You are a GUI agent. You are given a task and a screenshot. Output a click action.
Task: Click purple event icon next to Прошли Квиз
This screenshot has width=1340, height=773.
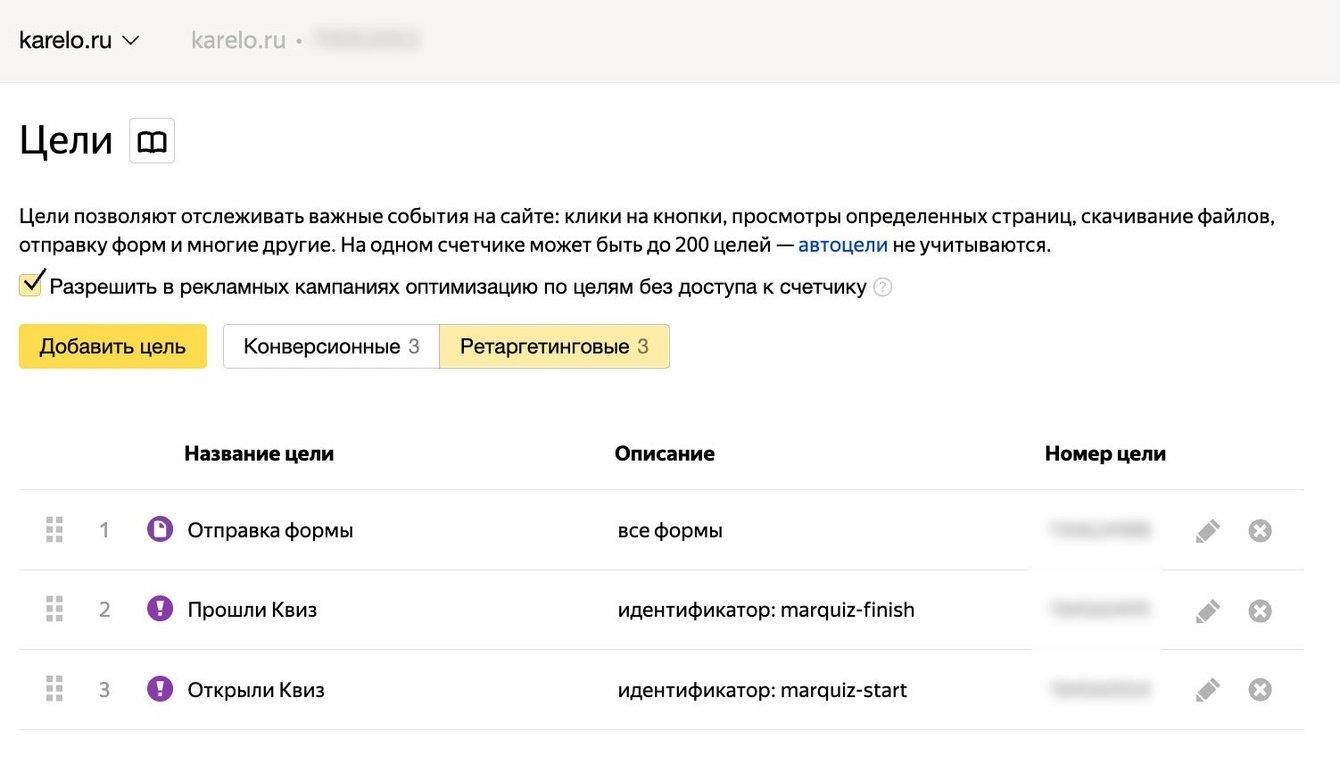(160, 608)
